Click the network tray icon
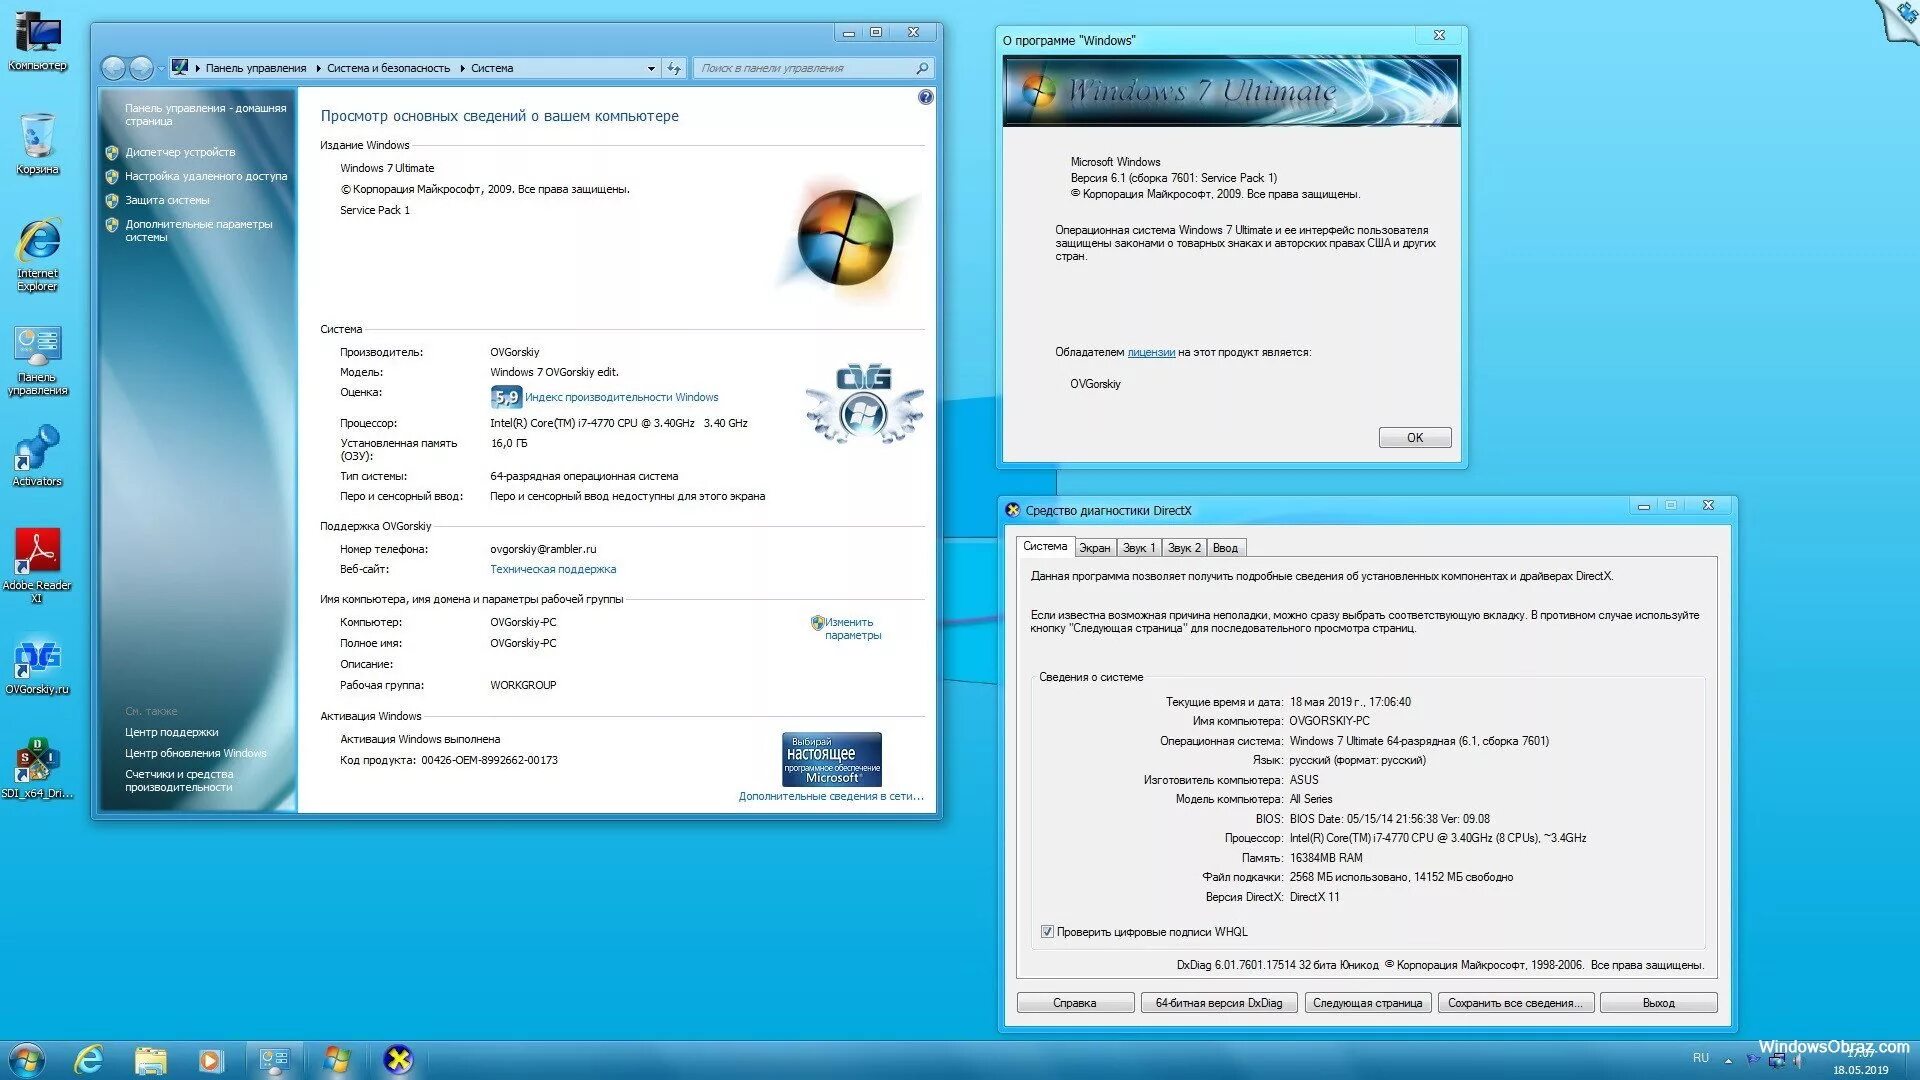 pyautogui.click(x=1777, y=1061)
